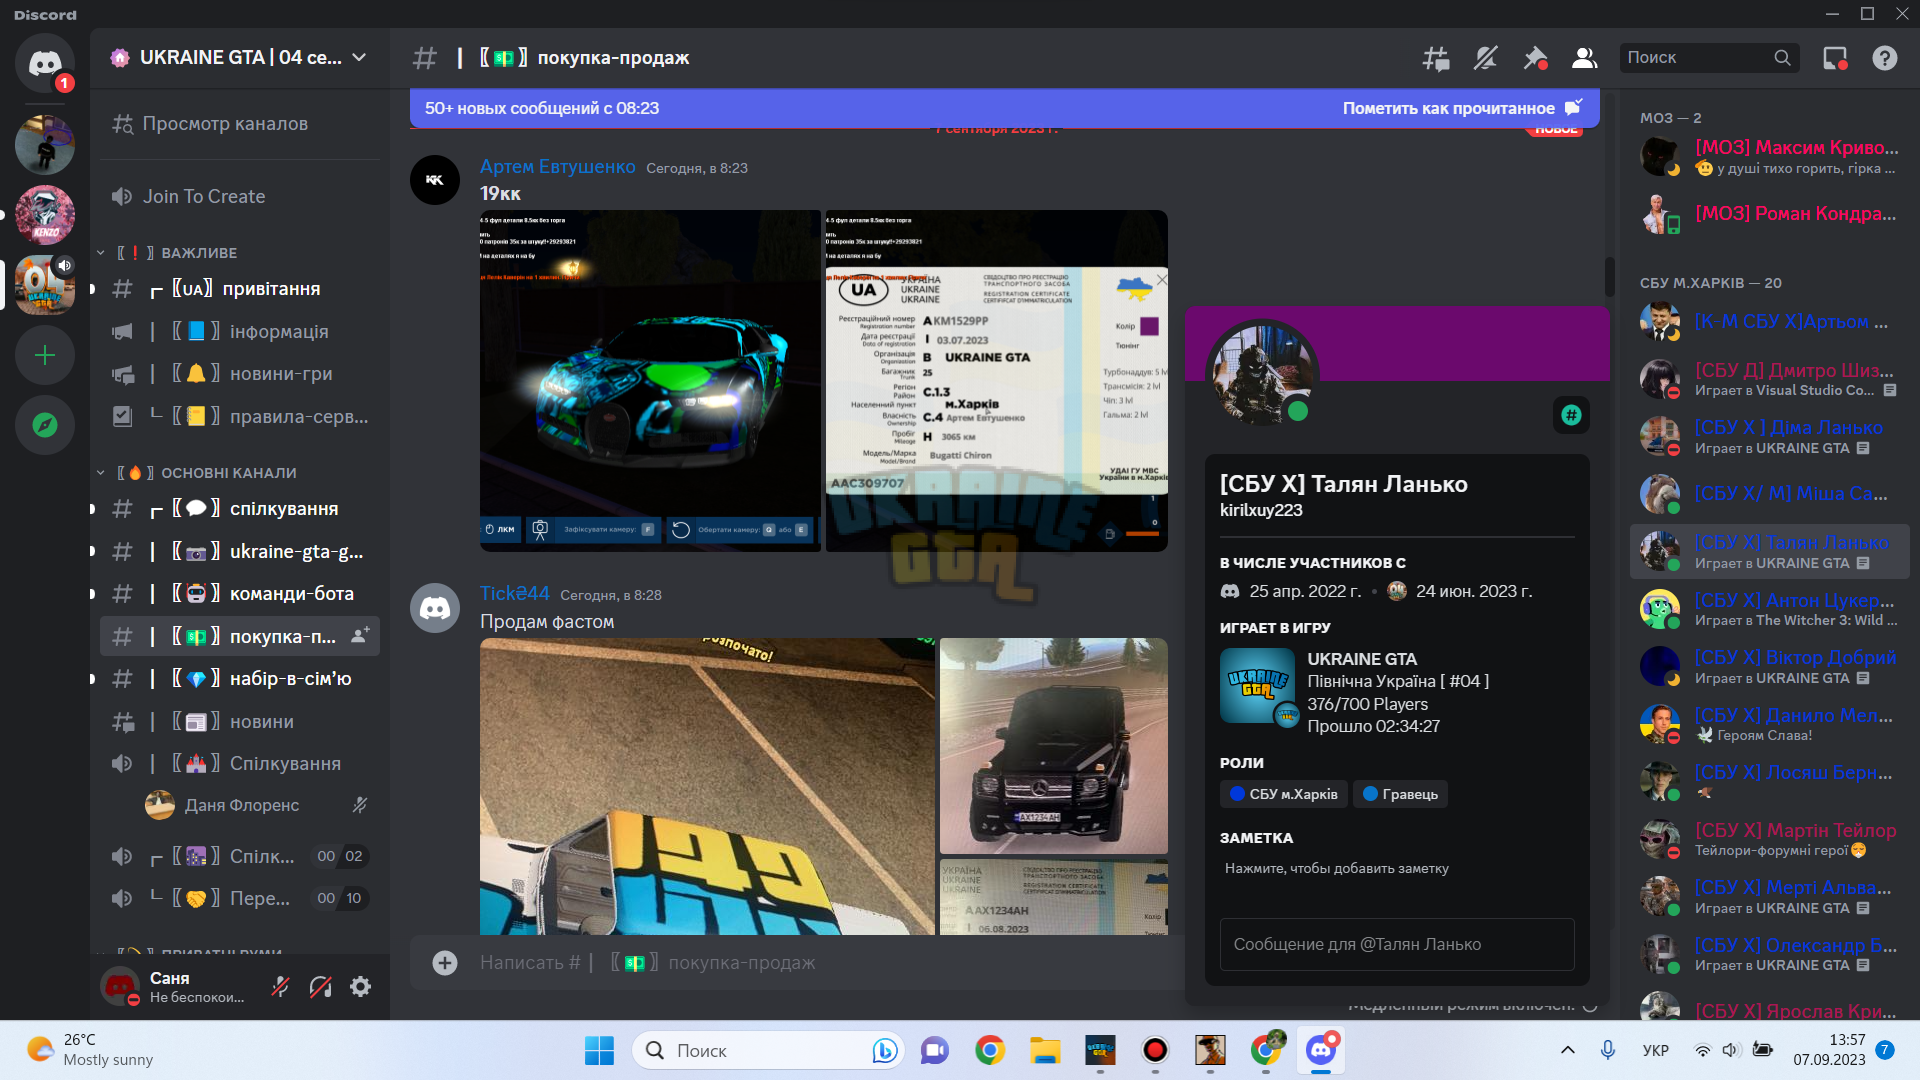Show hidden system tray icons

[1567, 1050]
